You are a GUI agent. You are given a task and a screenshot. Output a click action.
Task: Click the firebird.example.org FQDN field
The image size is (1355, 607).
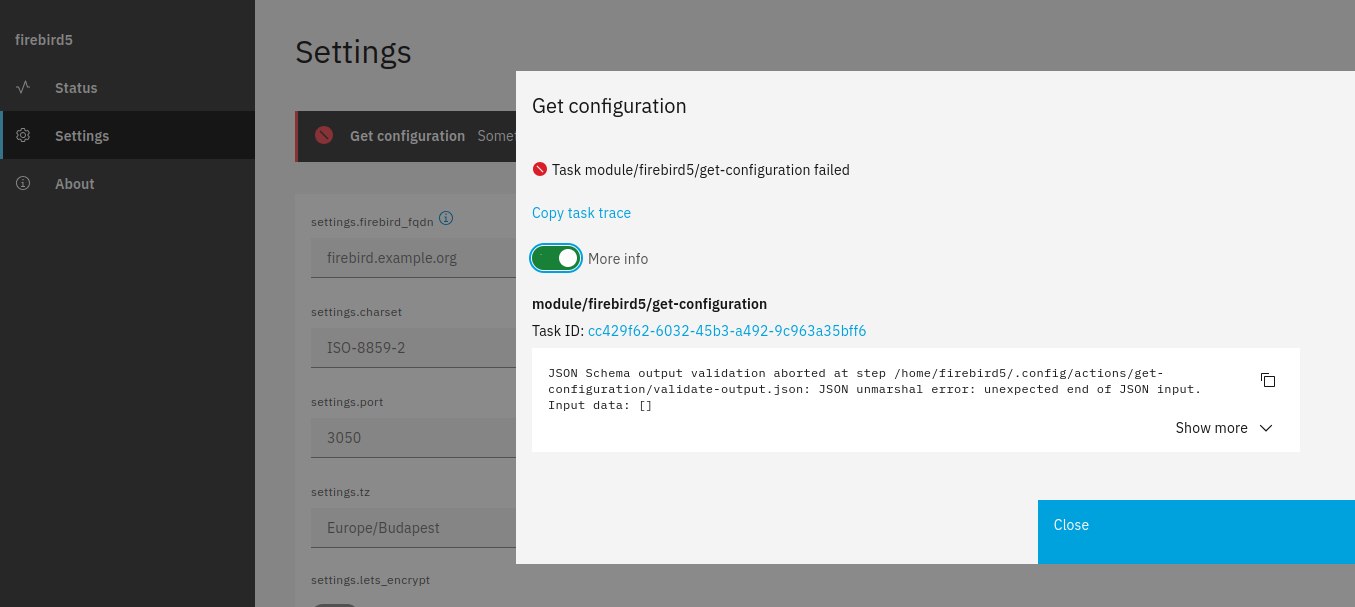click(410, 258)
